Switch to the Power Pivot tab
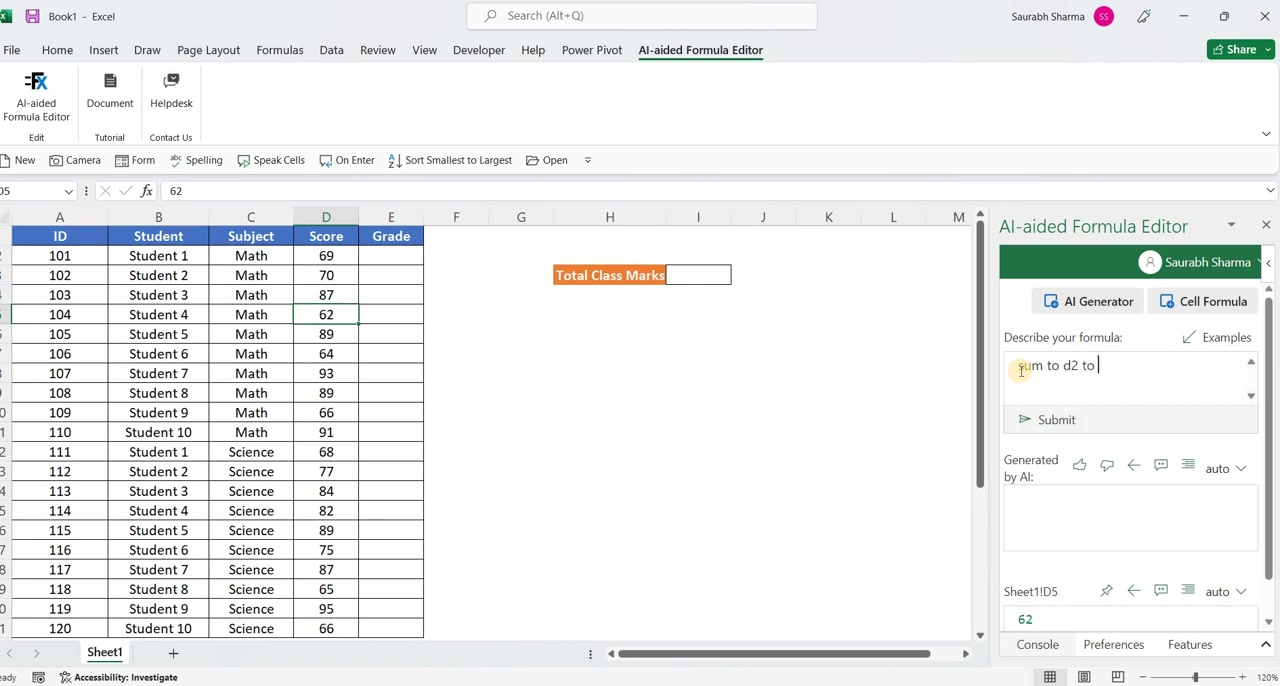1280x686 pixels. tap(592, 50)
